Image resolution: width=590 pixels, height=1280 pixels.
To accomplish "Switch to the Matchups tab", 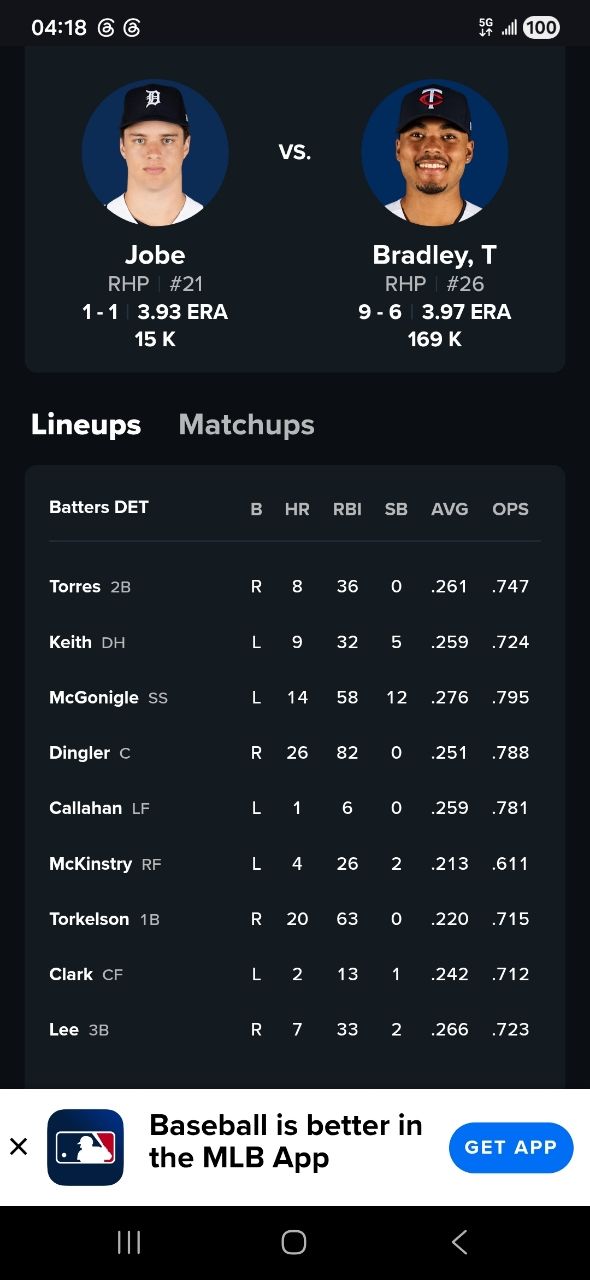I will point(246,425).
